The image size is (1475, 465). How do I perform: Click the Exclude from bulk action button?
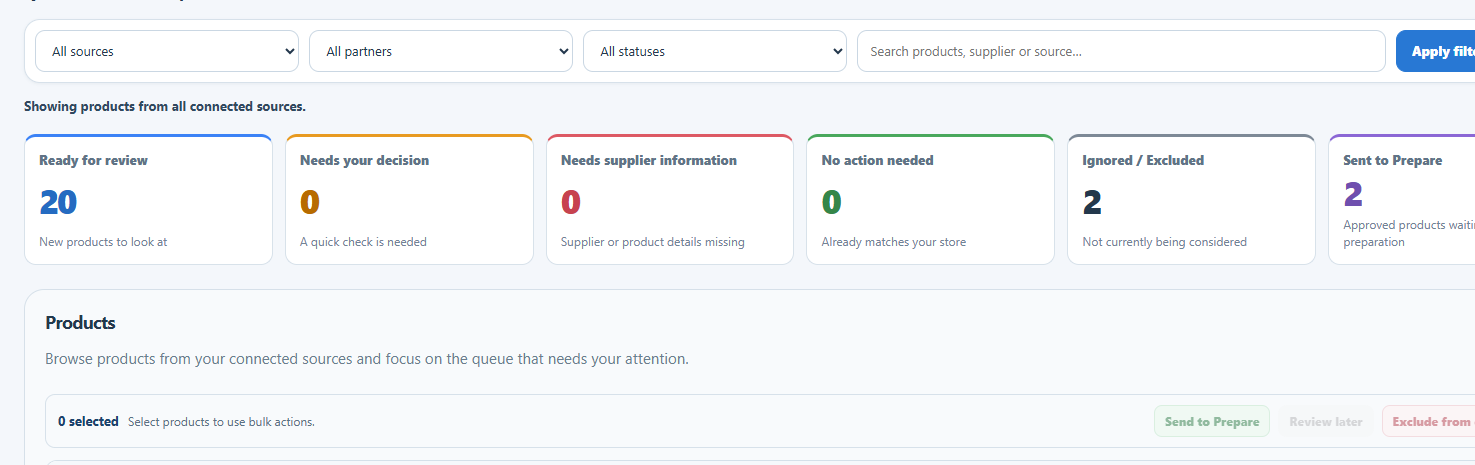point(1429,421)
